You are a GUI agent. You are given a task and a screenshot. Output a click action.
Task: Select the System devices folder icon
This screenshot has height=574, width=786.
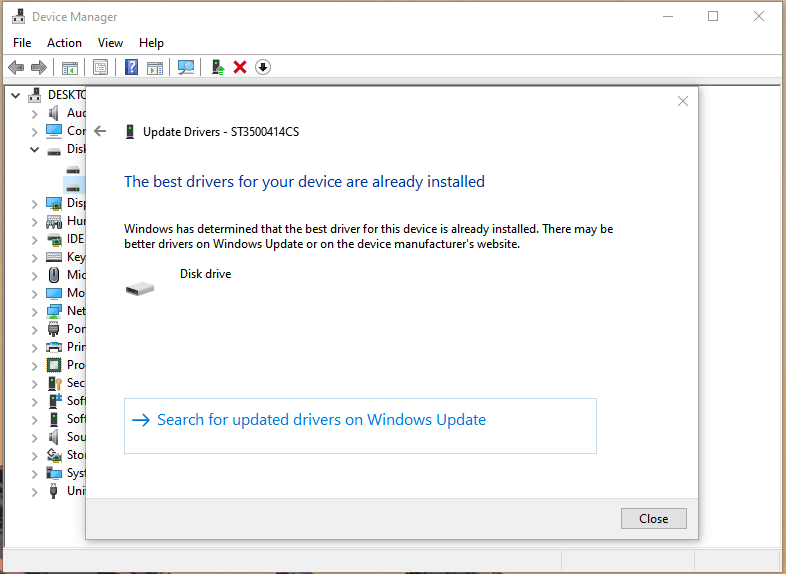(54, 473)
